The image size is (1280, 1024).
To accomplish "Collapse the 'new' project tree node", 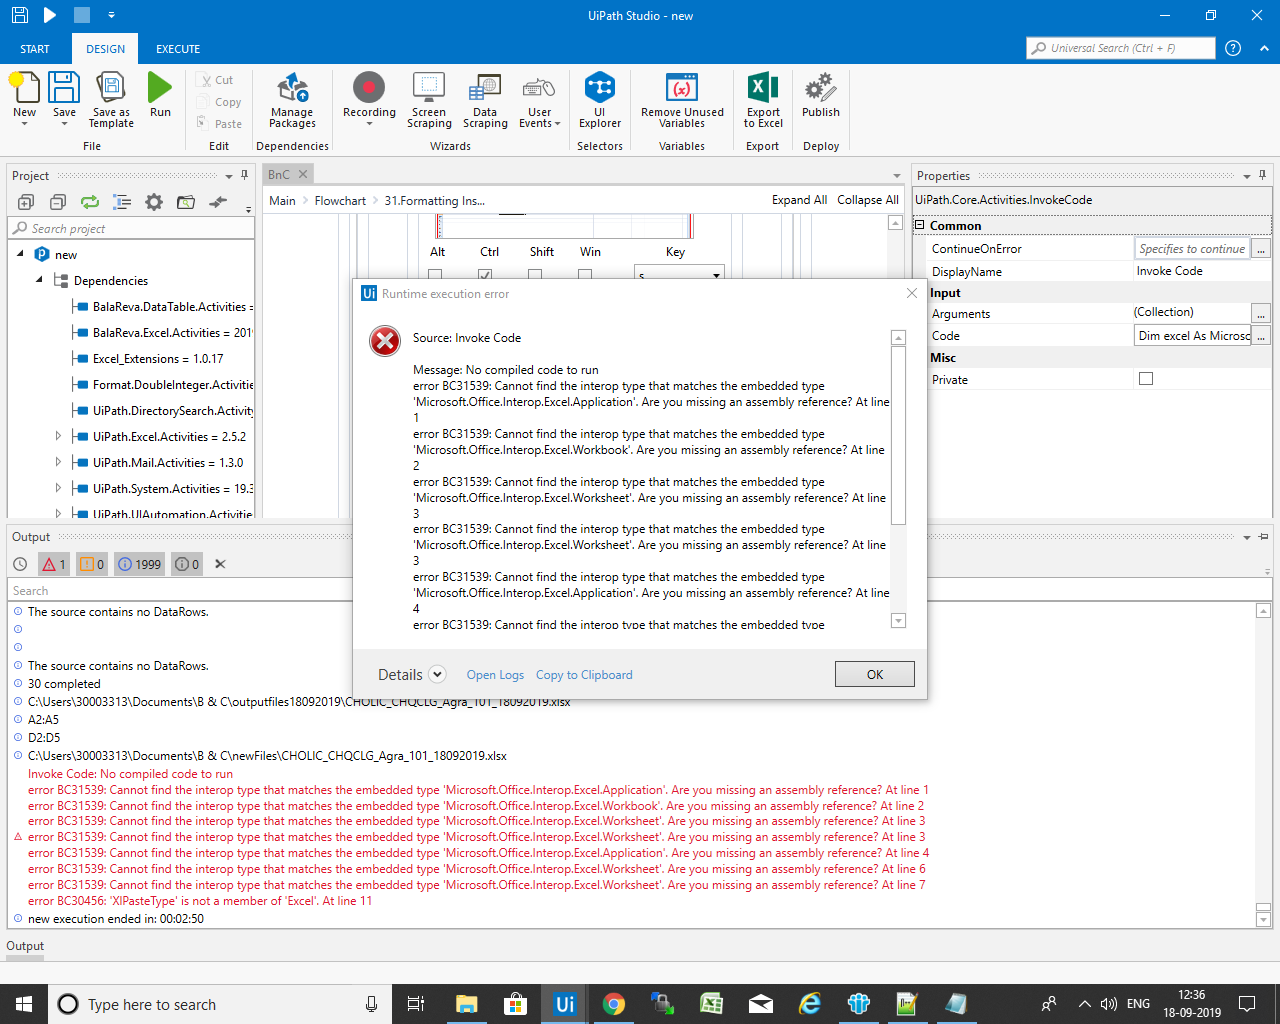I will 21,254.
